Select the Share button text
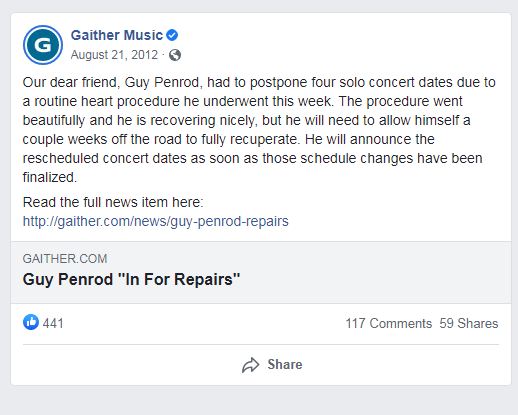518x415 pixels. (x=285, y=364)
